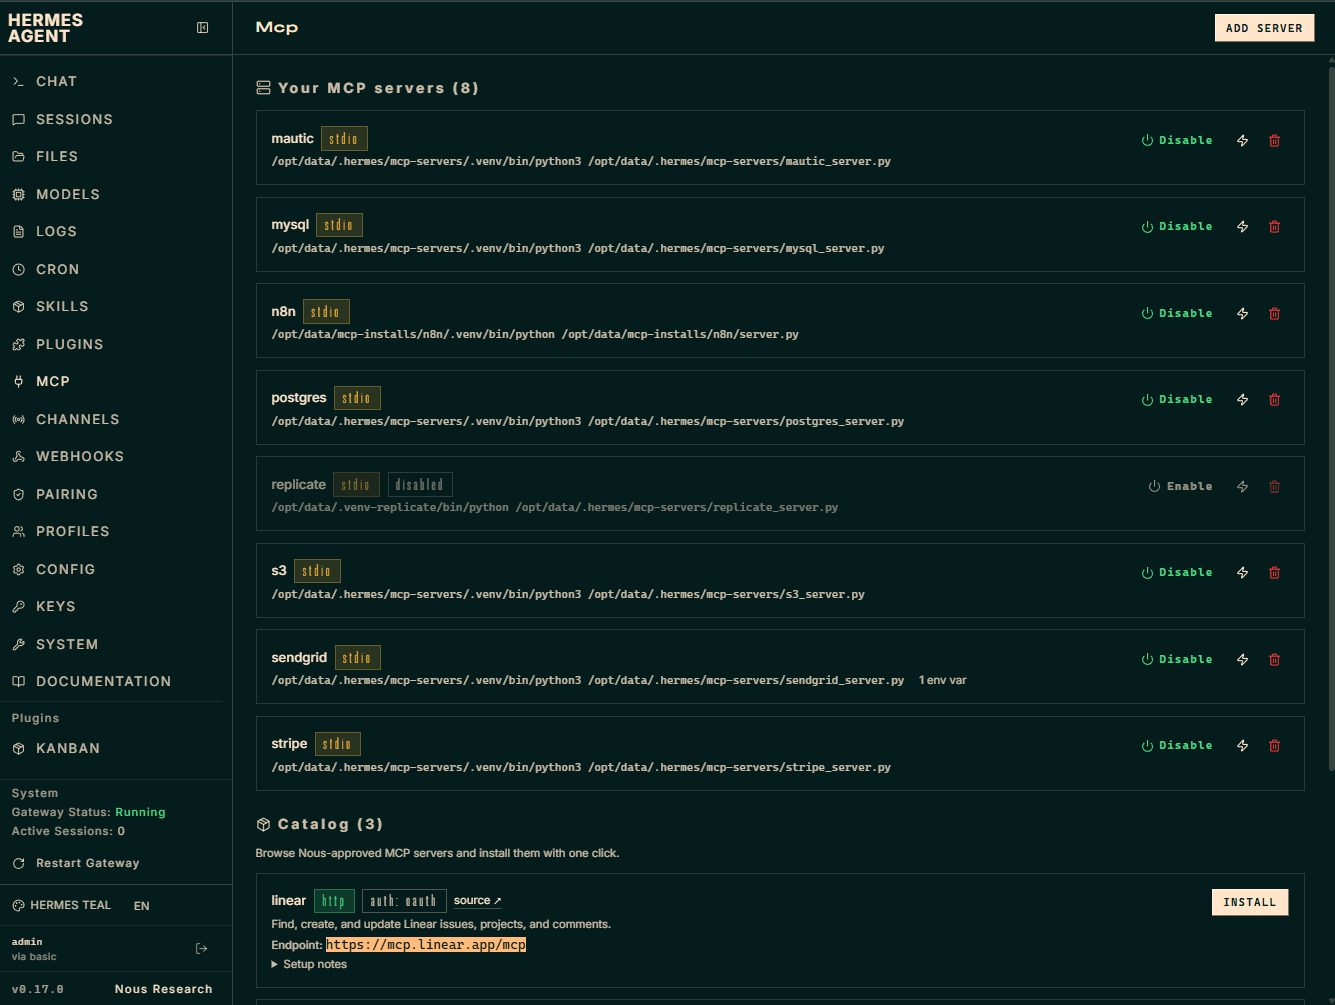Open the Cron section
Viewport: 1335px width, 1005px height.
(x=116, y=269)
